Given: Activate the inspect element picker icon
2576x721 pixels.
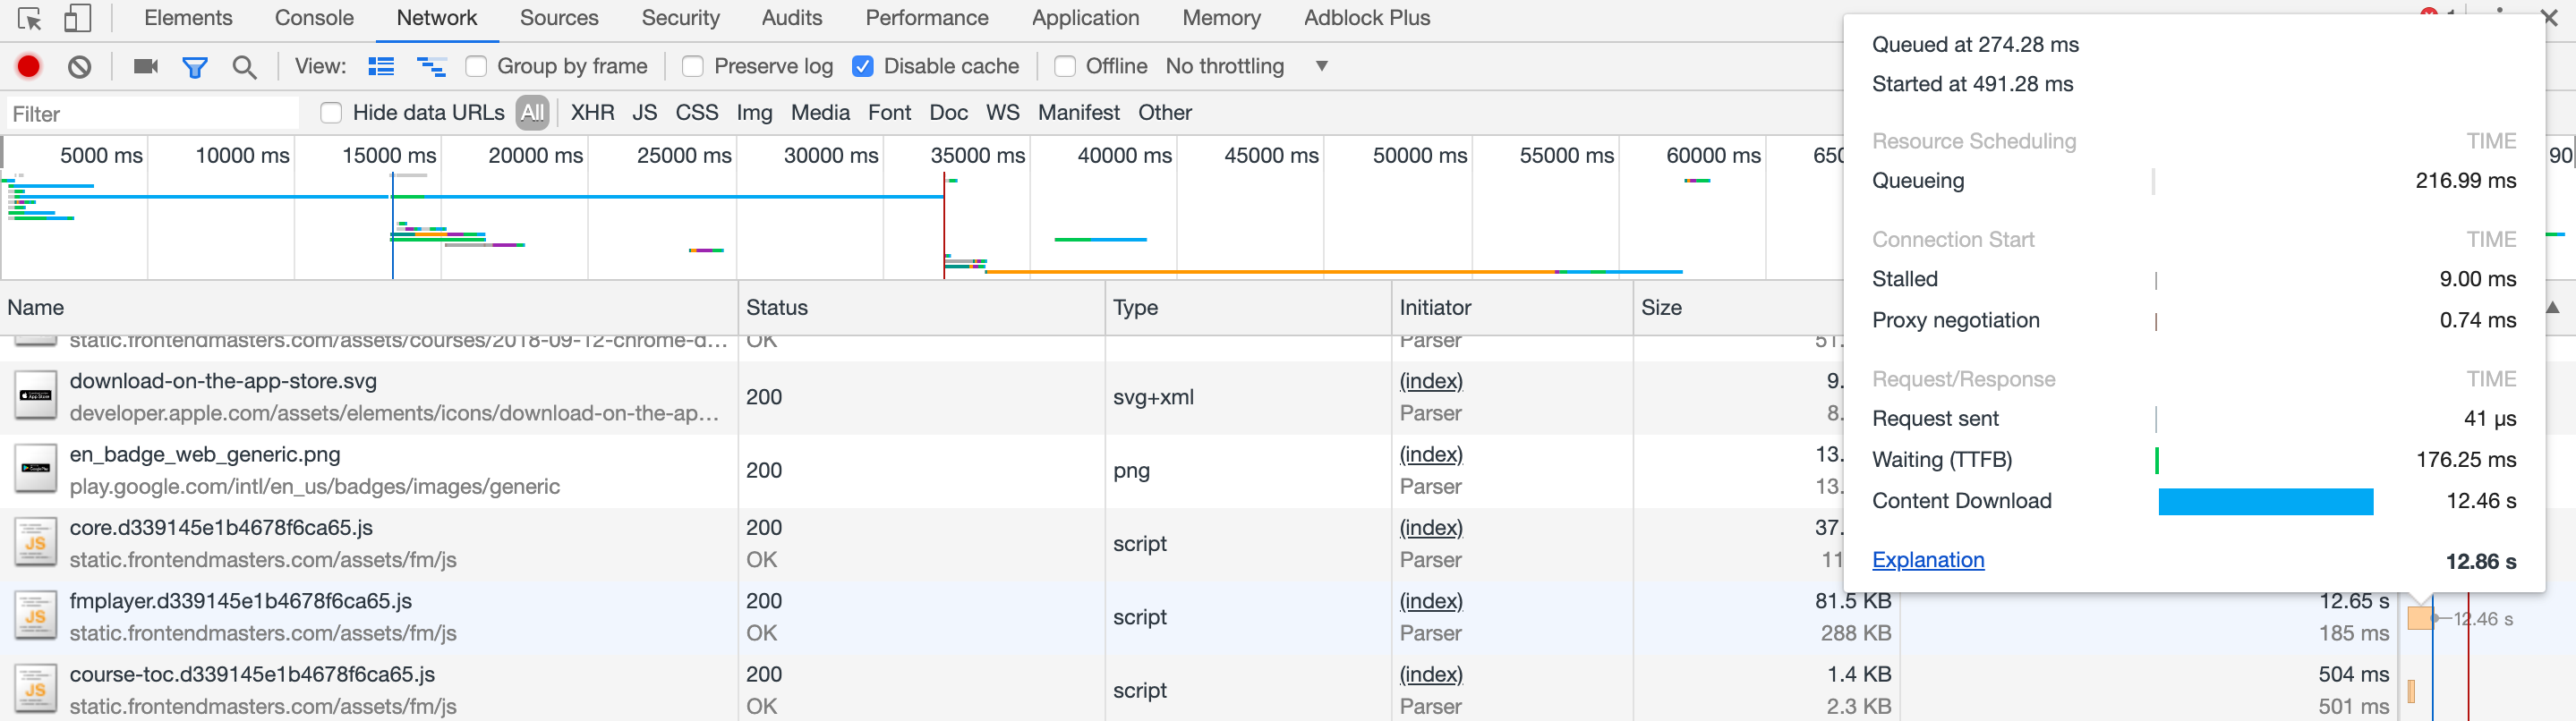Looking at the screenshot, I should coord(29,18).
